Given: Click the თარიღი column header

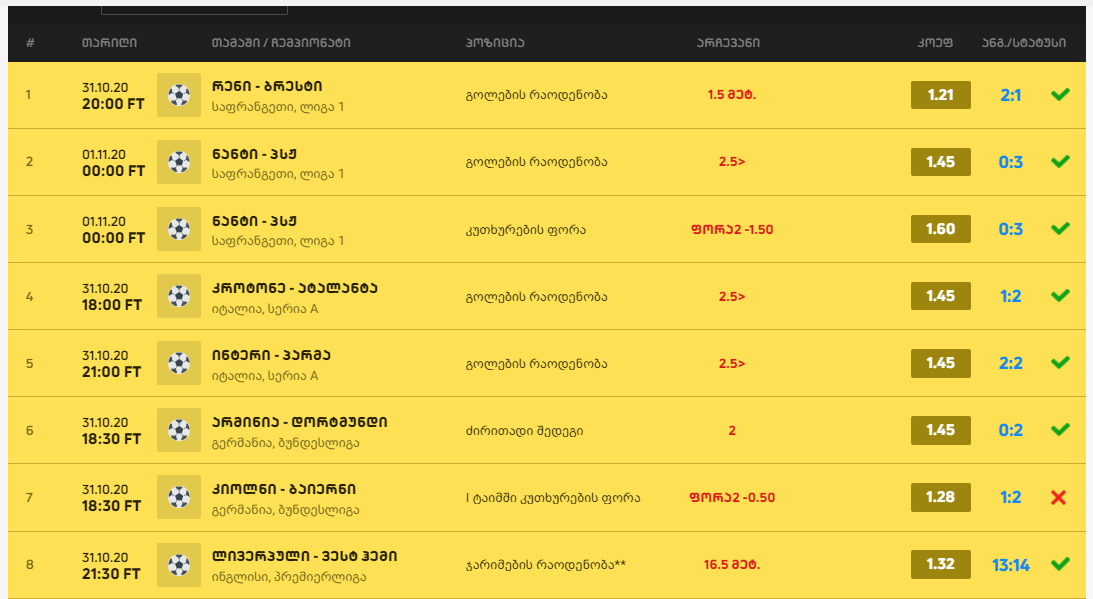Looking at the screenshot, I should [x=109, y=43].
